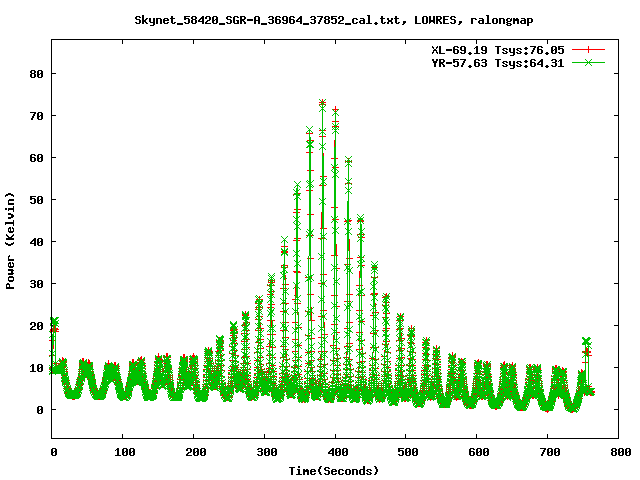The height and width of the screenshot is (480, 640).
Task: Click the x-axis tick label 300
Action: point(267,452)
